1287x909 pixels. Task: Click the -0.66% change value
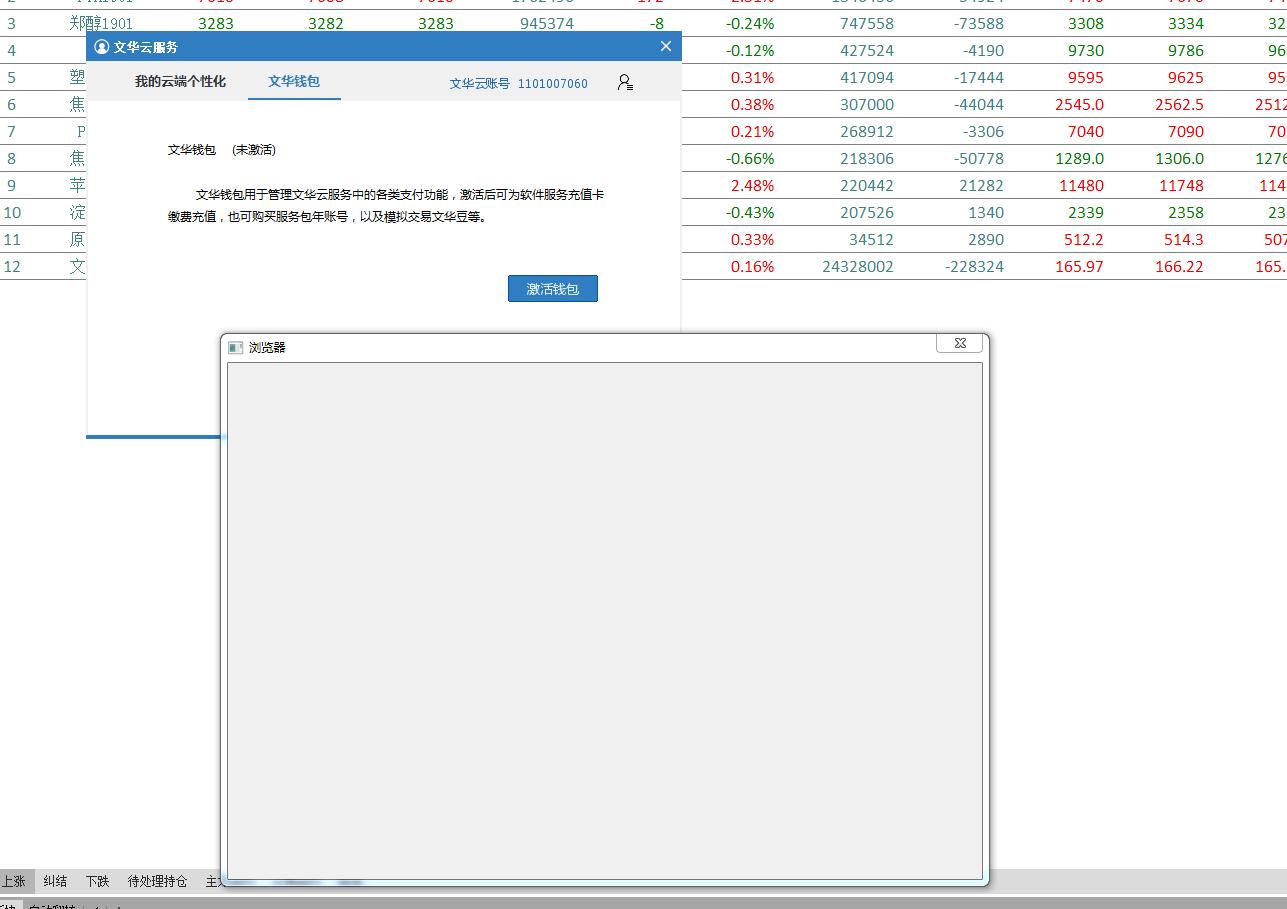(750, 158)
